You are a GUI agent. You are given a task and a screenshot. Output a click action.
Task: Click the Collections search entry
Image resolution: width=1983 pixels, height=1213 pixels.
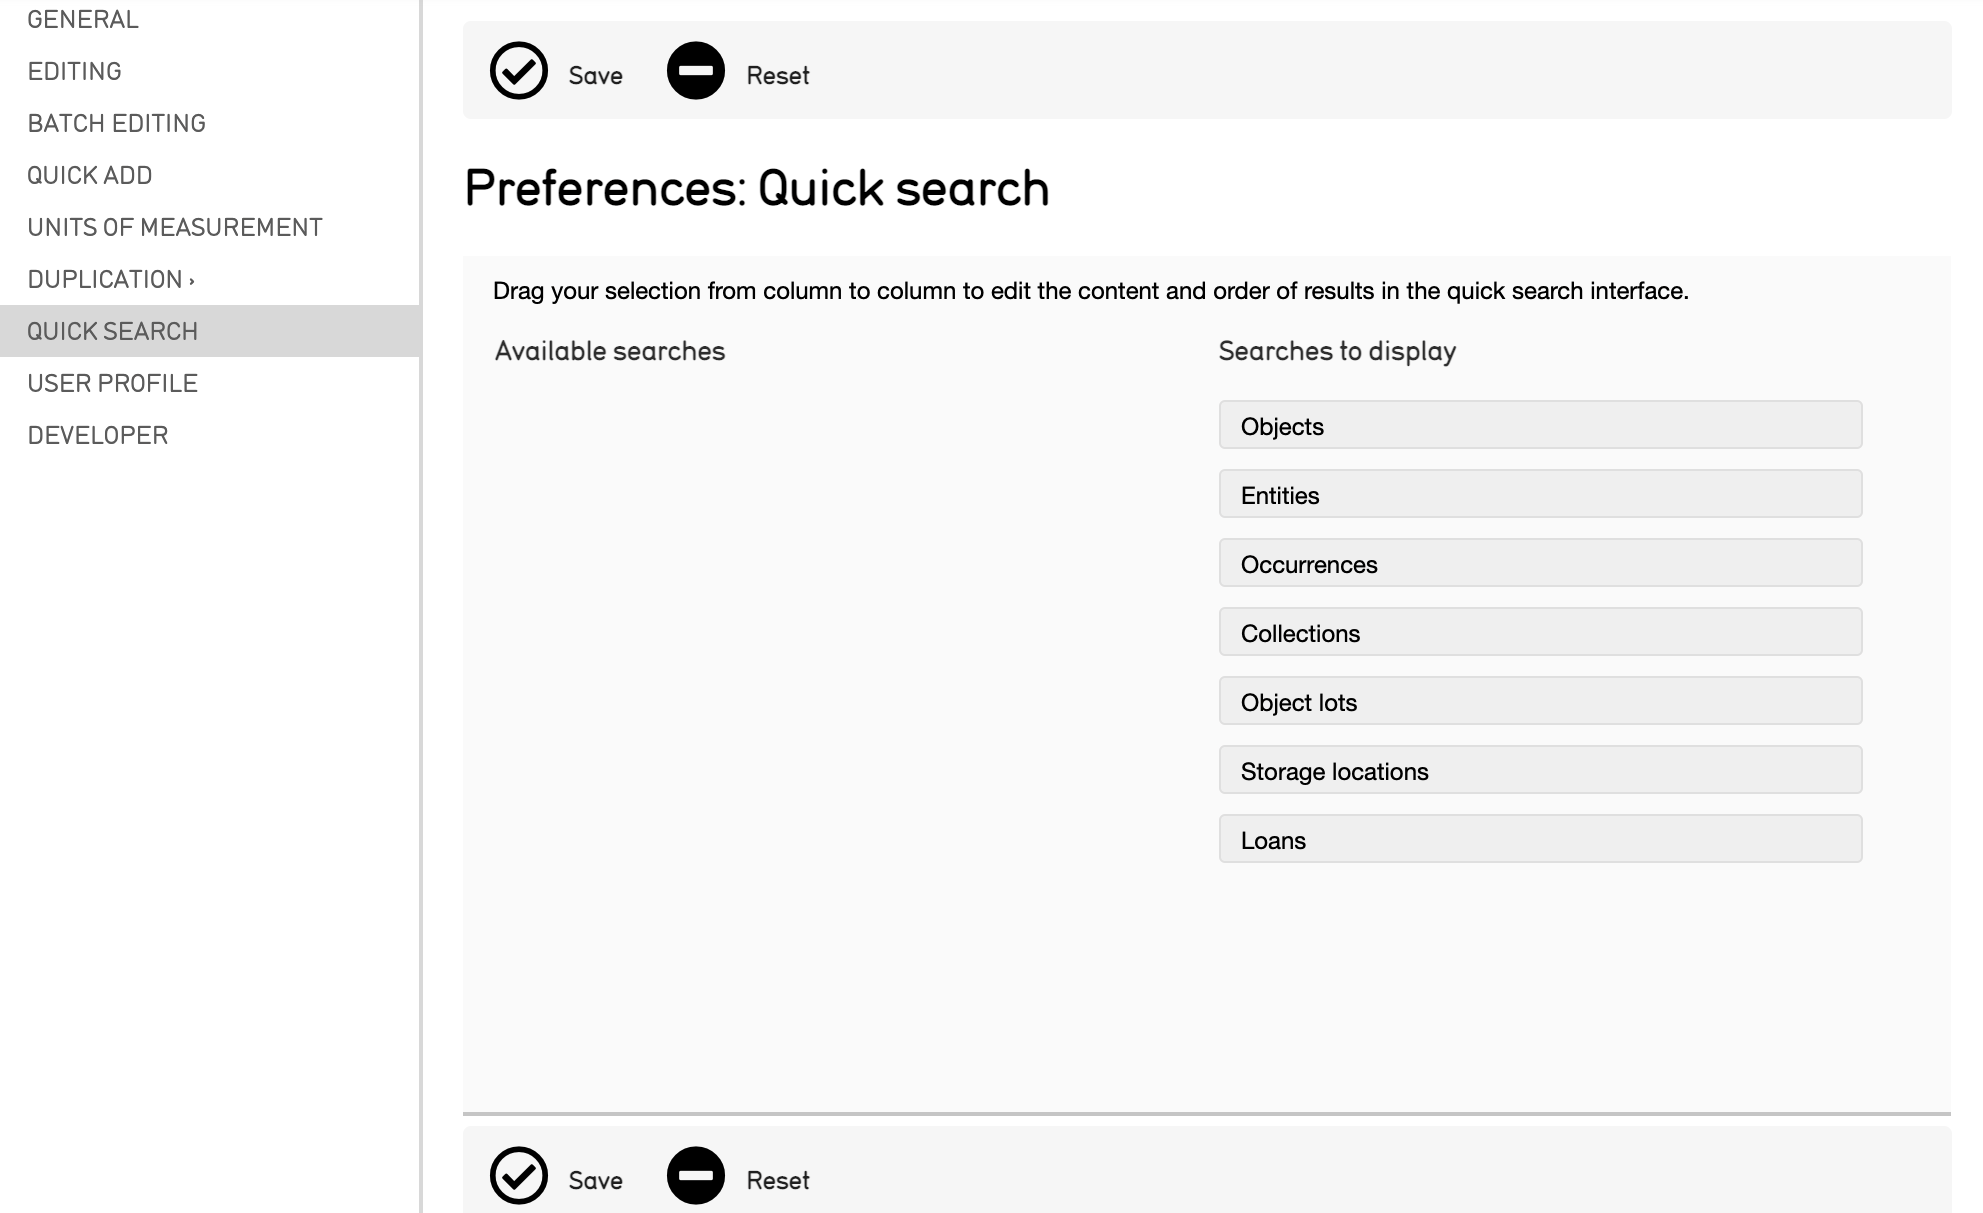click(1539, 632)
